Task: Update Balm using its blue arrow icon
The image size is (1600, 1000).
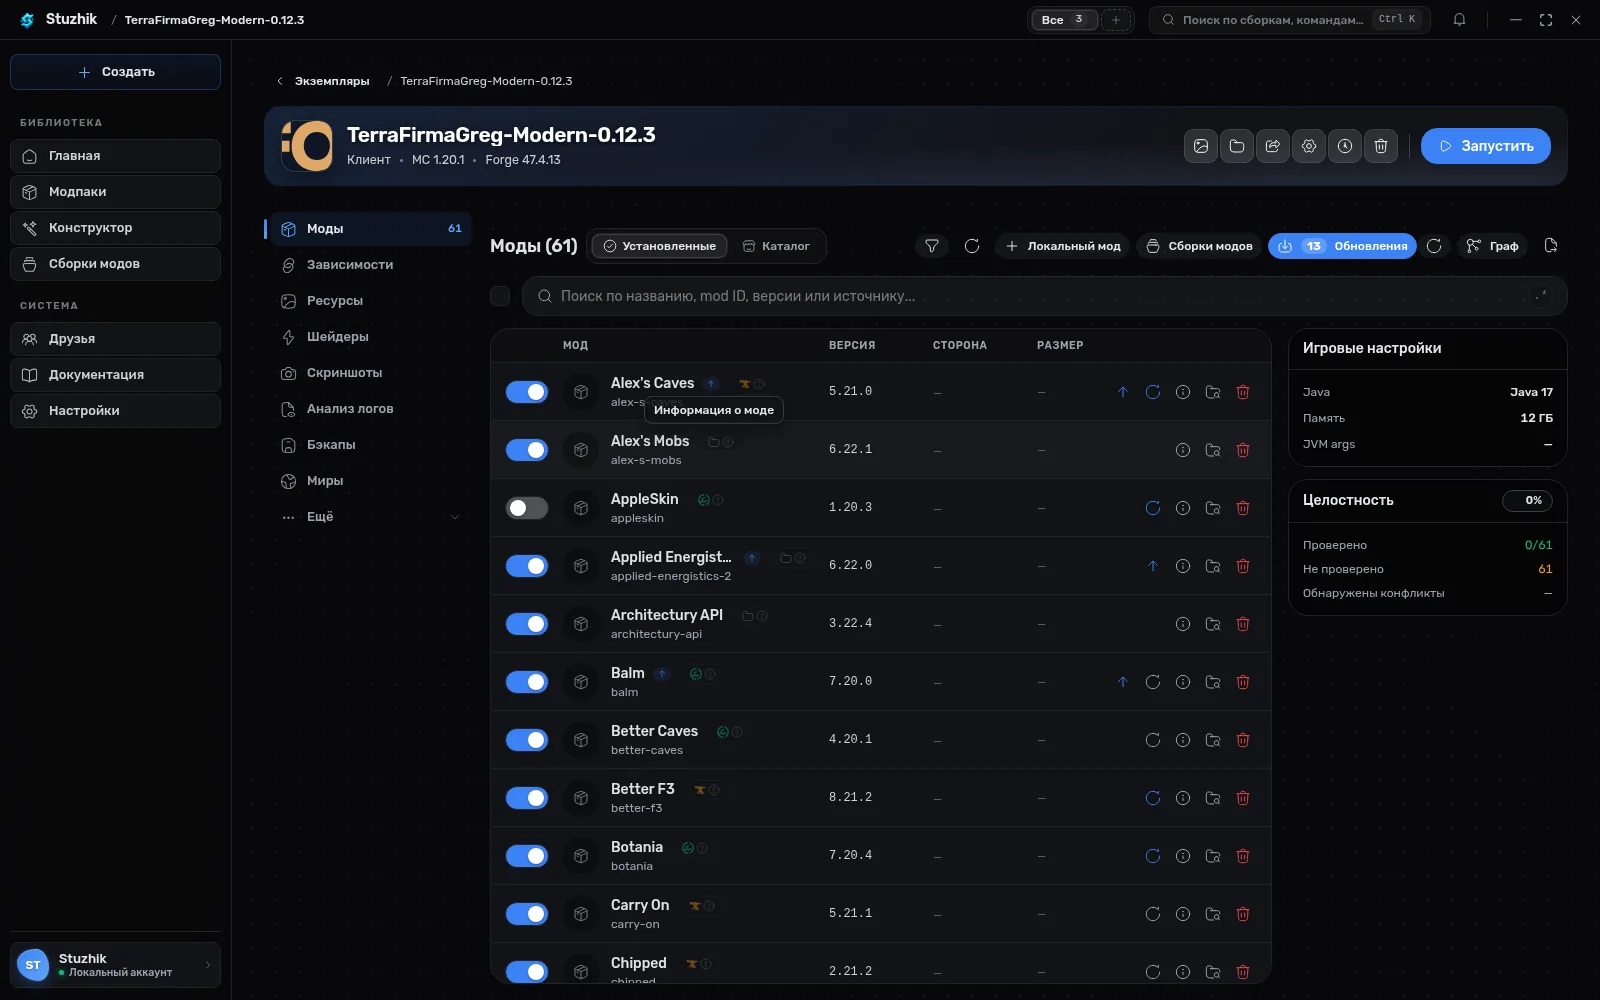Action: click(1123, 682)
